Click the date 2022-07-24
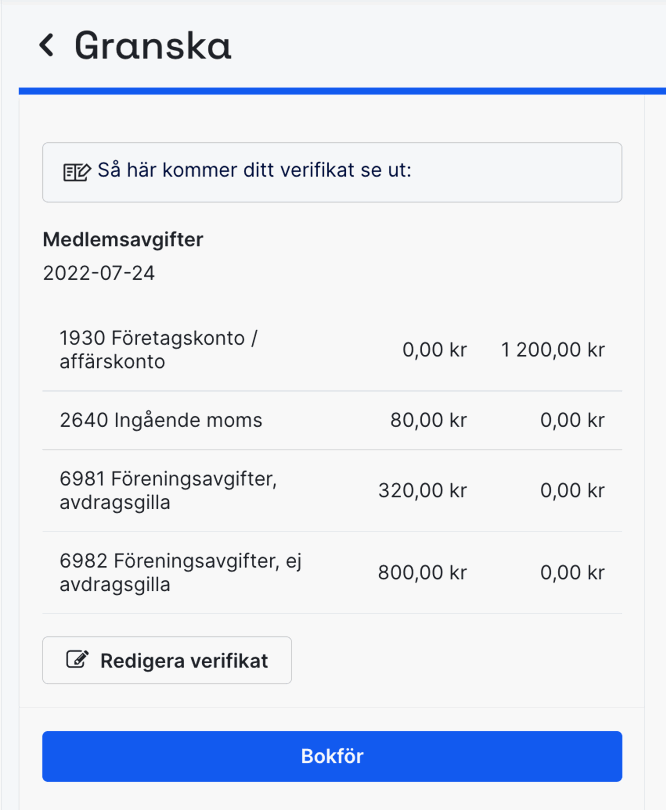666x810 pixels. pyautogui.click(x=98, y=272)
